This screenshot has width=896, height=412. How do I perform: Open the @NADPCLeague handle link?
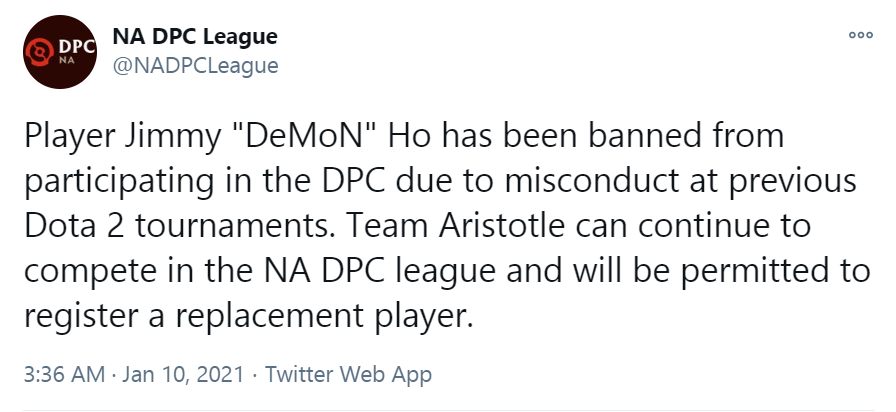pyautogui.click(x=195, y=66)
